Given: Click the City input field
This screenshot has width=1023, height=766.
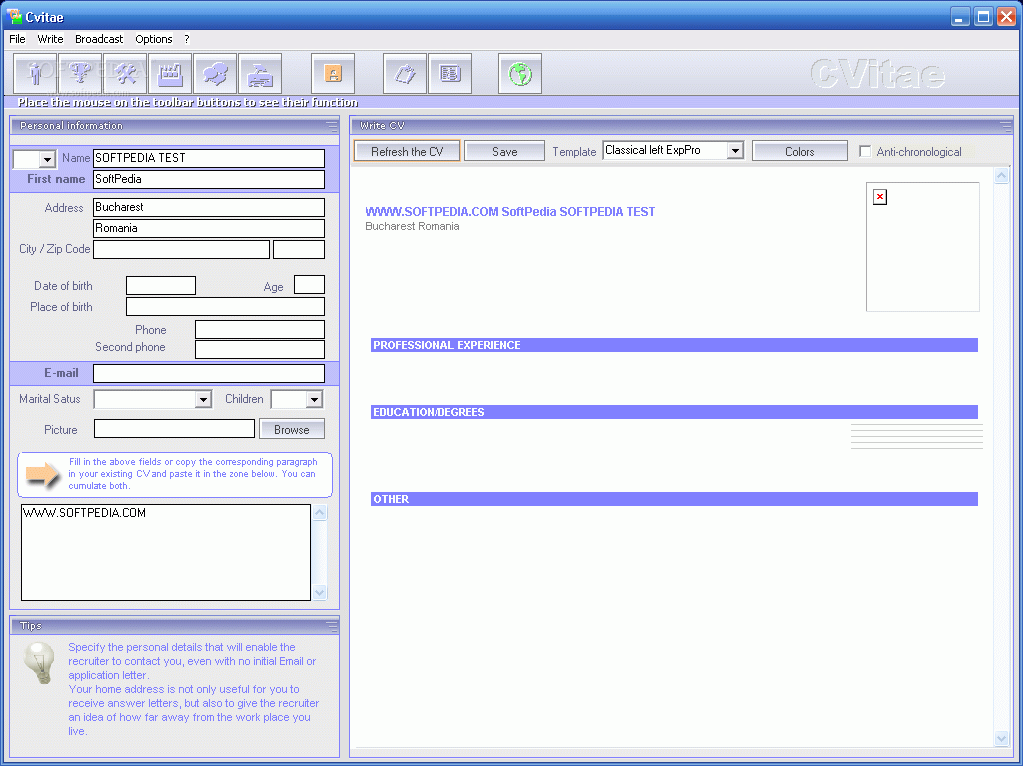Looking at the screenshot, I should [181, 249].
